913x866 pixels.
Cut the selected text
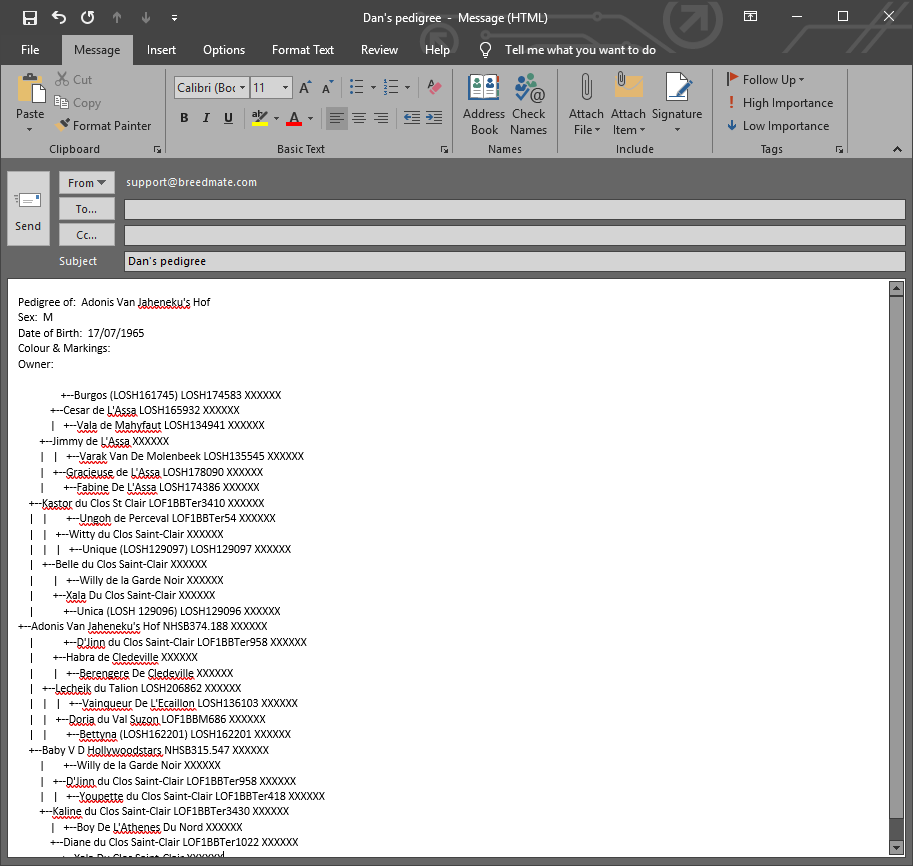click(73, 79)
